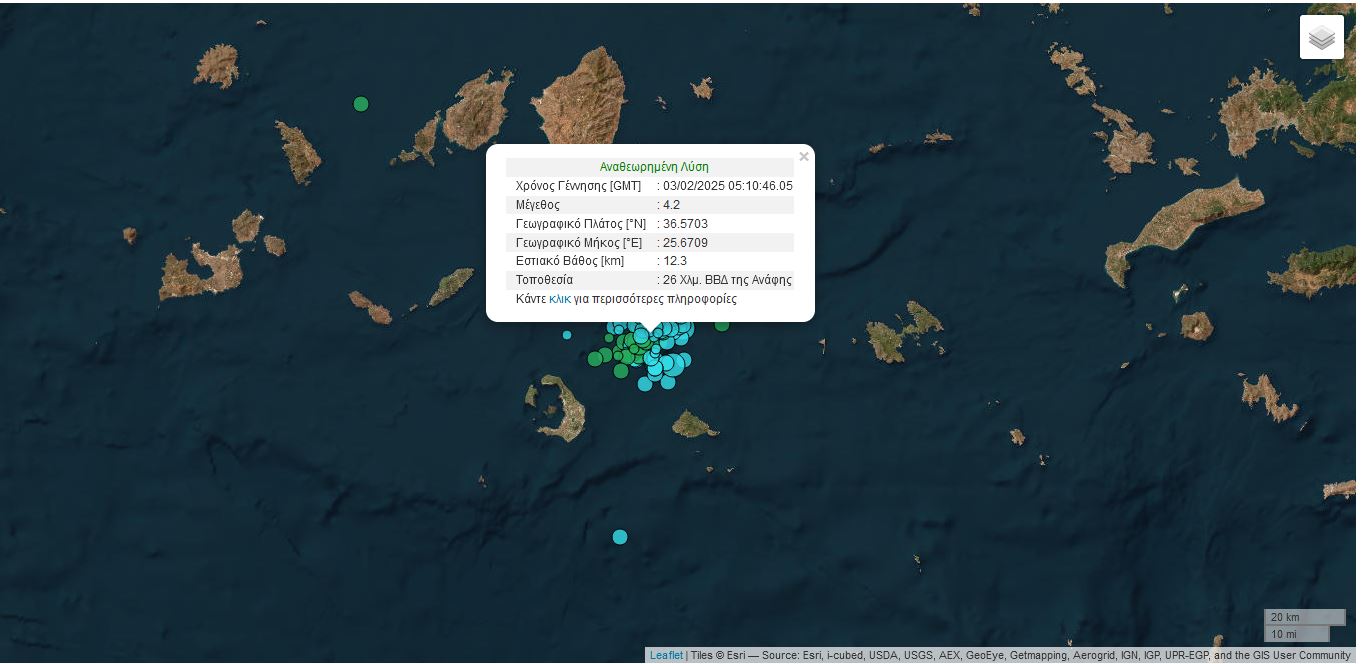The image size is (1364, 664).
Task: Click the location text 26 Χλμ. ΒΒΔ της Ανάφης
Action: click(727, 280)
